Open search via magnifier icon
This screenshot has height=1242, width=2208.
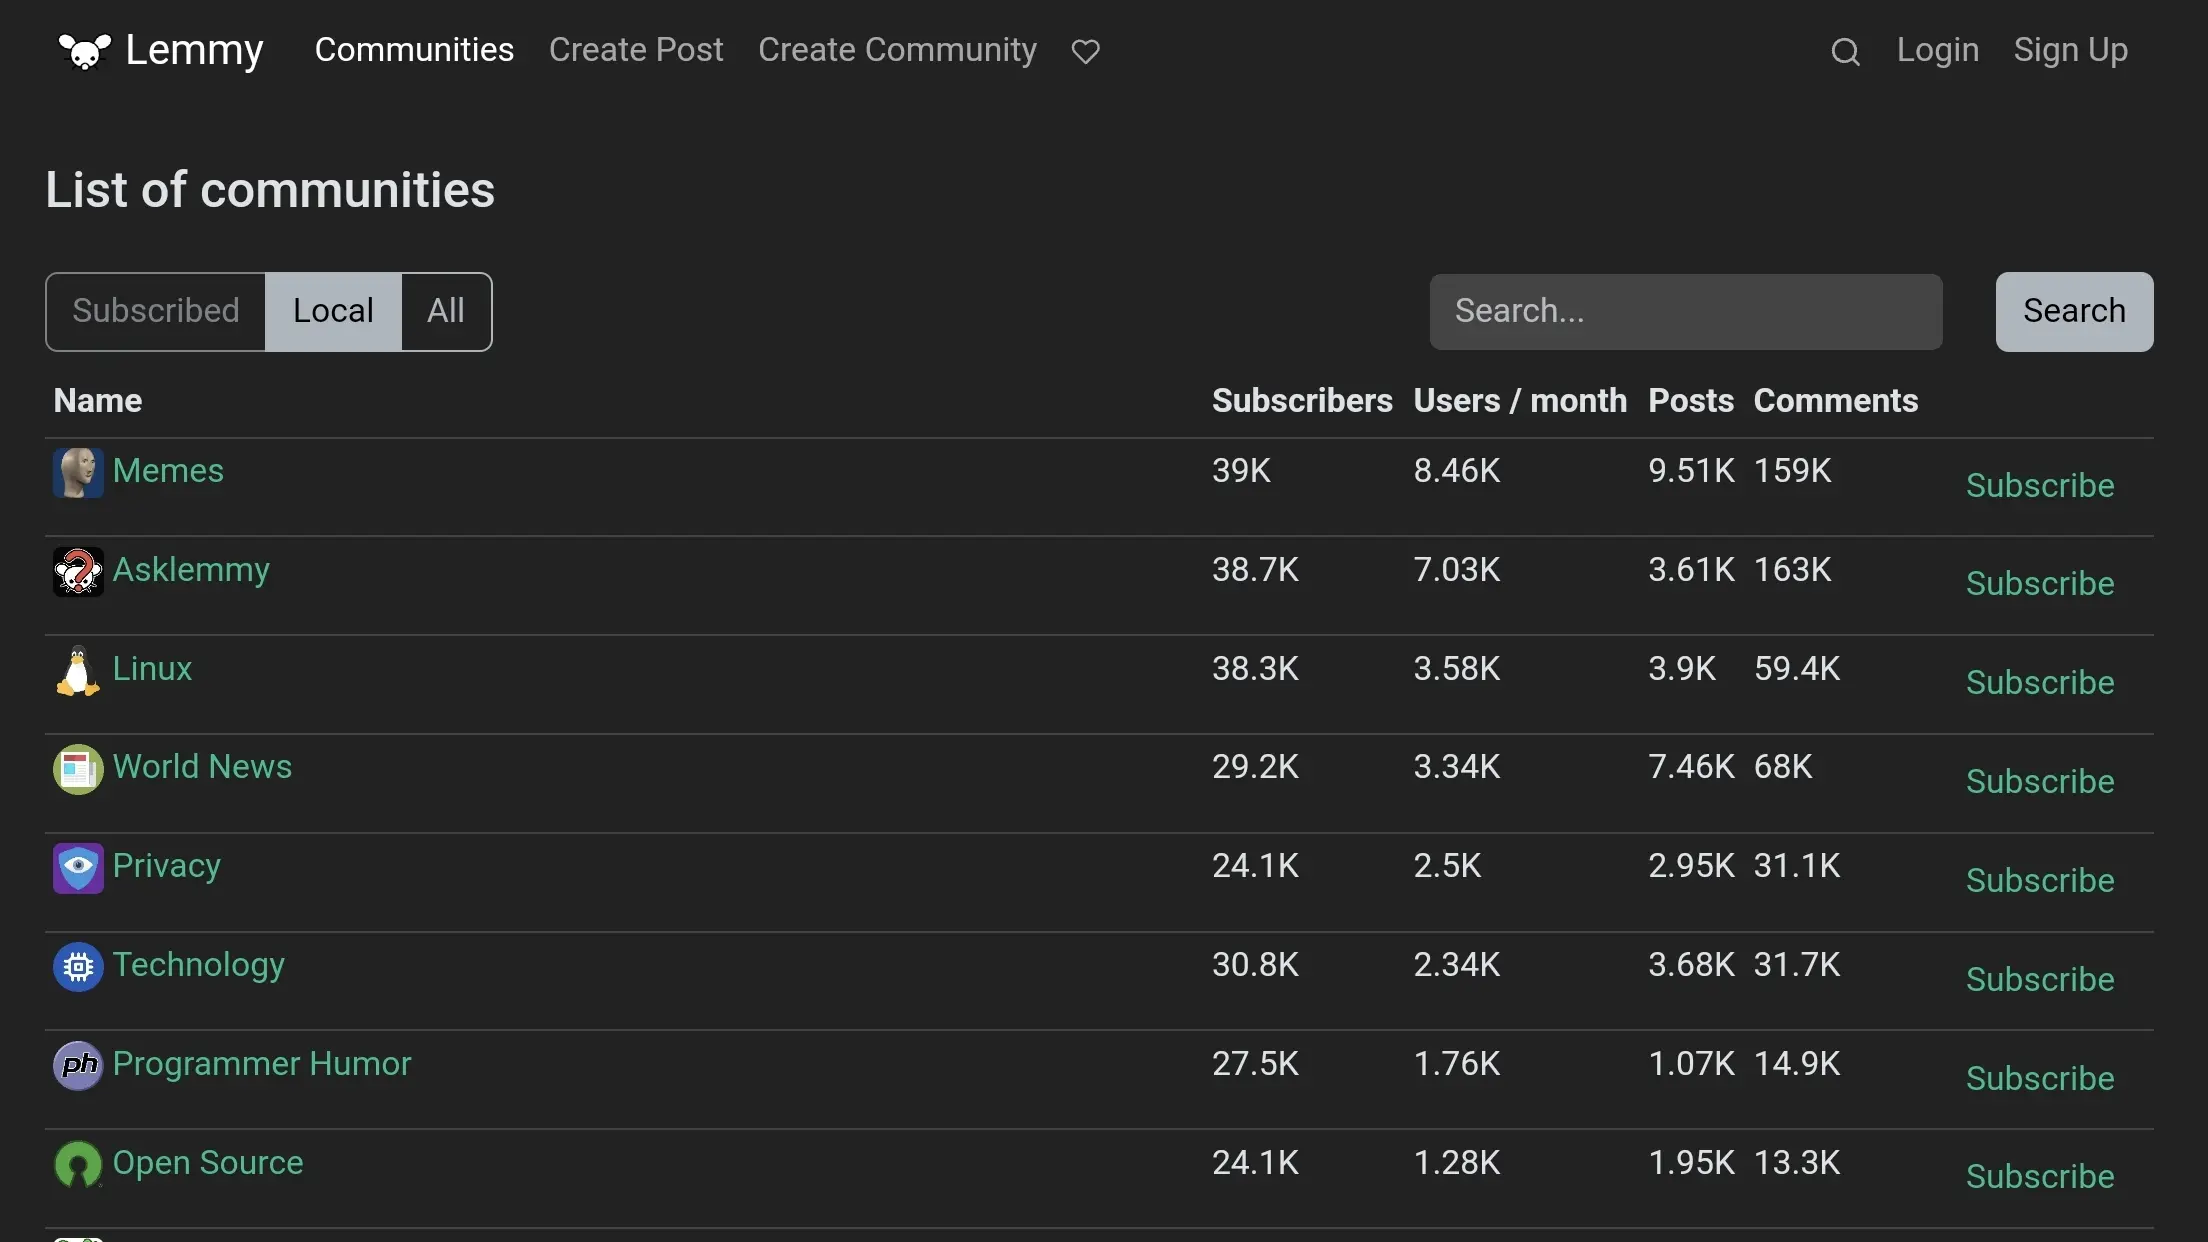1845,52
